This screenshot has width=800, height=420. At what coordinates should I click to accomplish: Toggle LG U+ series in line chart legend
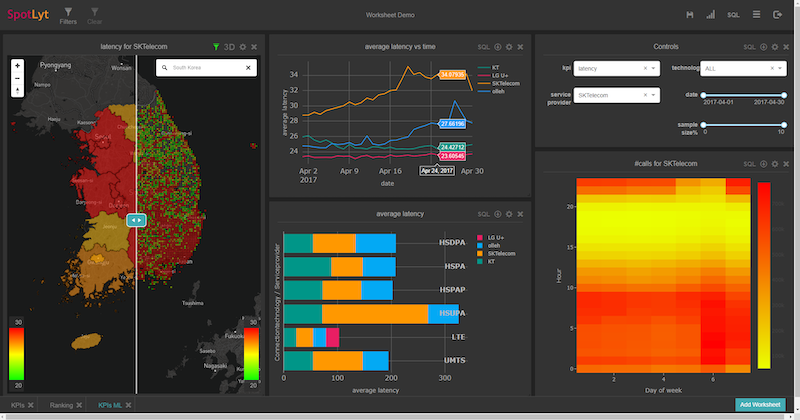493,76
